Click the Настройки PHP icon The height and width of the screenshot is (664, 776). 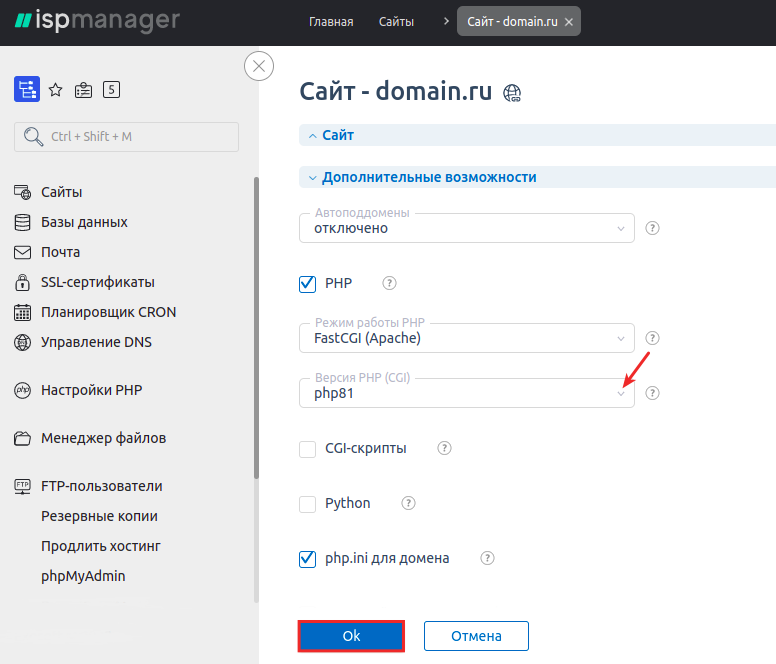[22, 390]
